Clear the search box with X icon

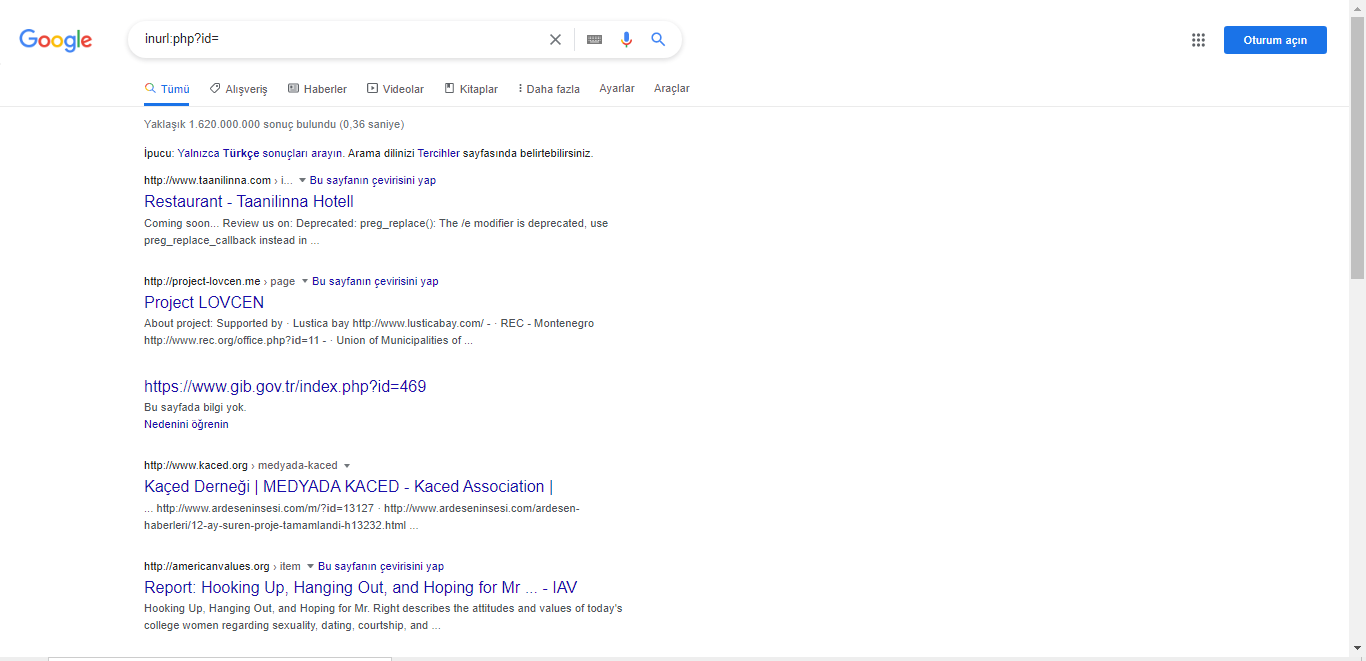point(555,40)
